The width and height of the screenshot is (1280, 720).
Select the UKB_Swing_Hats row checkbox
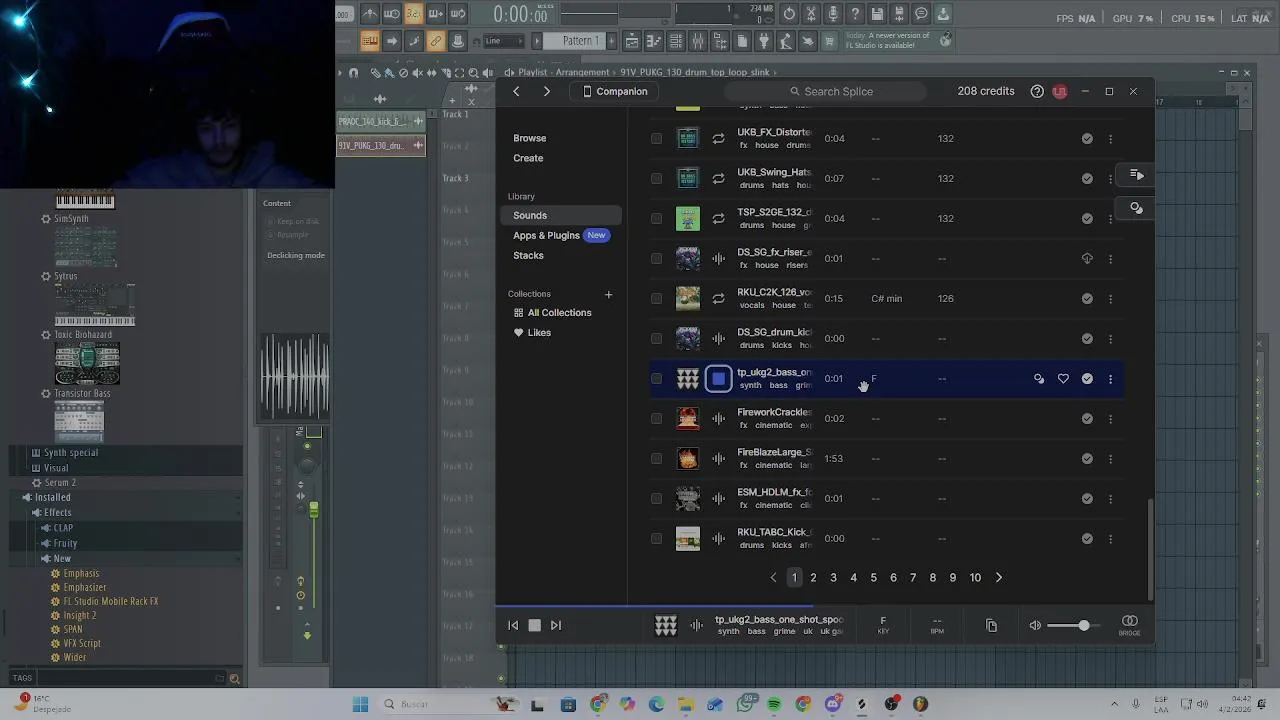tap(656, 178)
